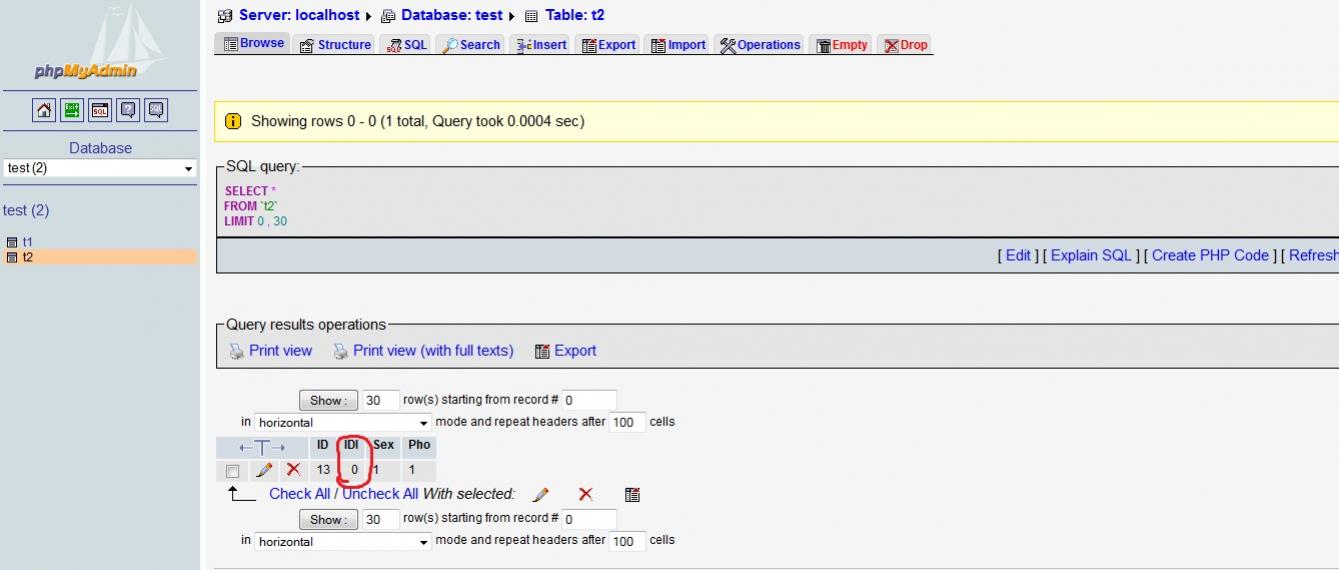This screenshot has width=1339, height=570.
Task: Delete row 13 with red X
Action: [293, 469]
